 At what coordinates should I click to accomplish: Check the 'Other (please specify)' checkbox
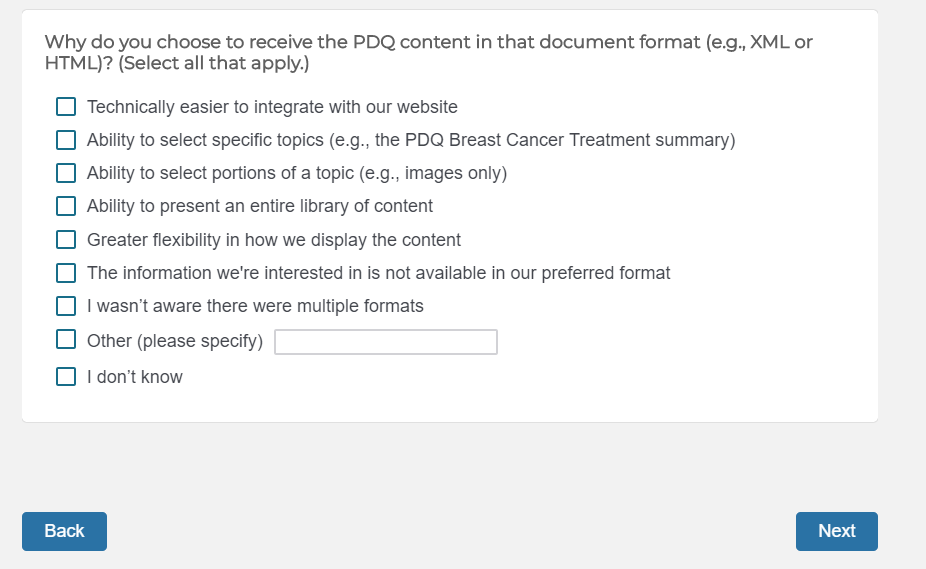(x=66, y=340)
